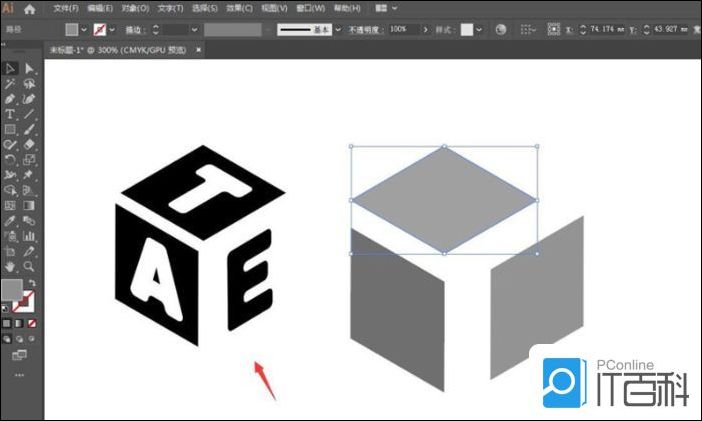Activate the Artboard tool

pyautogui.click(x=10, y=251)
